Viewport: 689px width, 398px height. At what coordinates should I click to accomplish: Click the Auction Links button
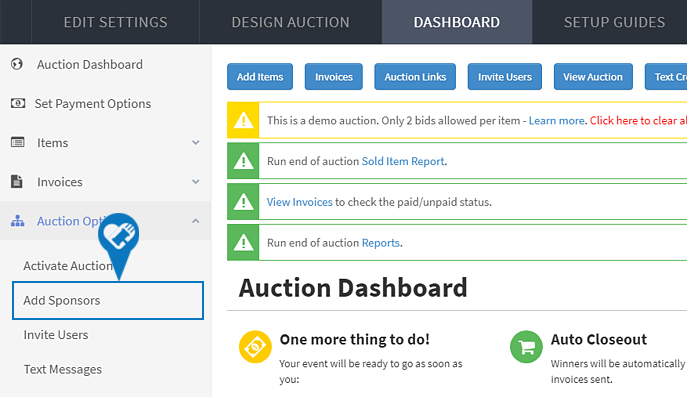(415, 77)
